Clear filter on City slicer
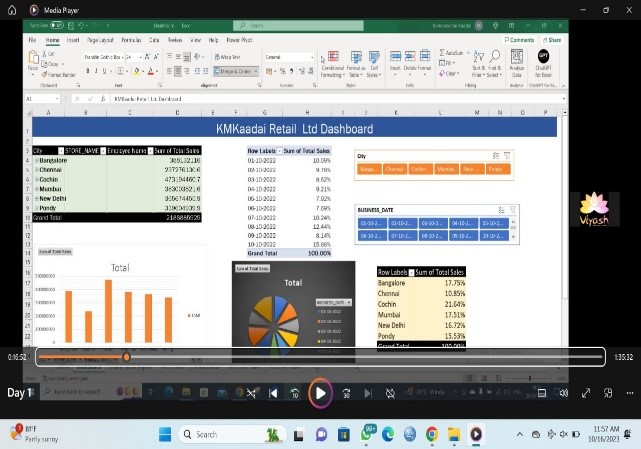641x449 pixels. click(x=507, y=156)
